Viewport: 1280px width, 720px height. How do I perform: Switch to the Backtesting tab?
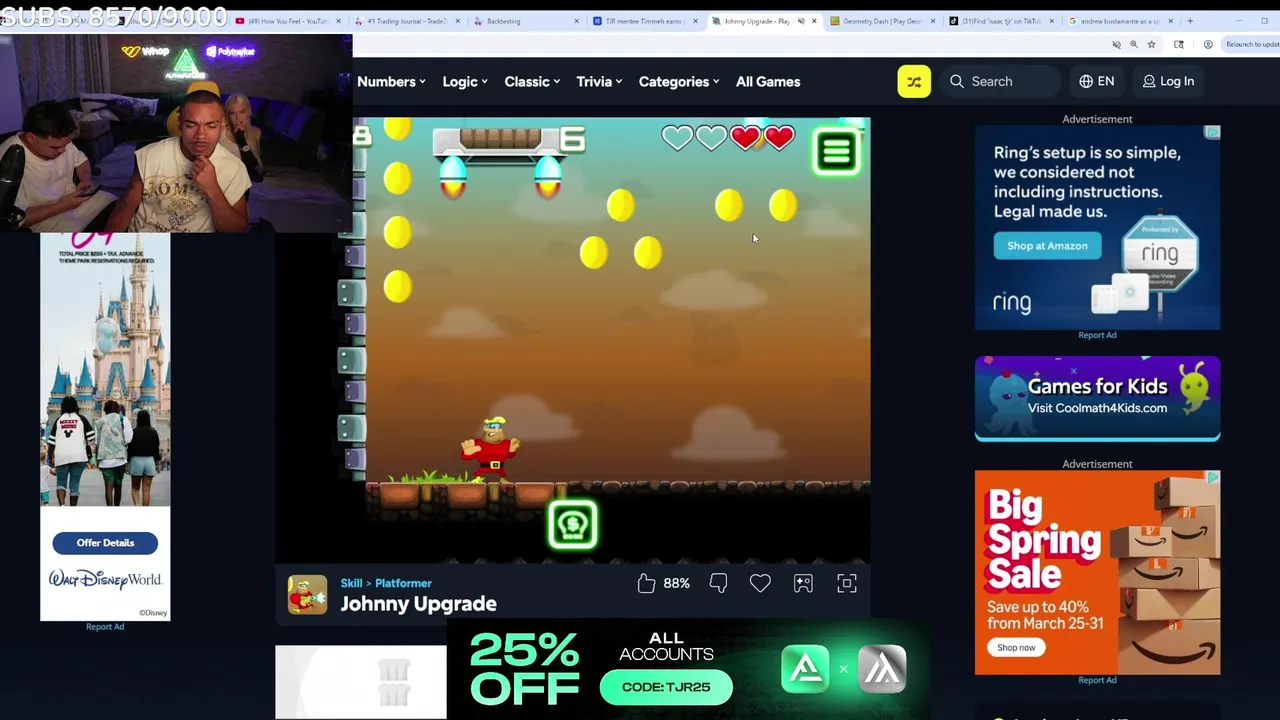[525, 21]
